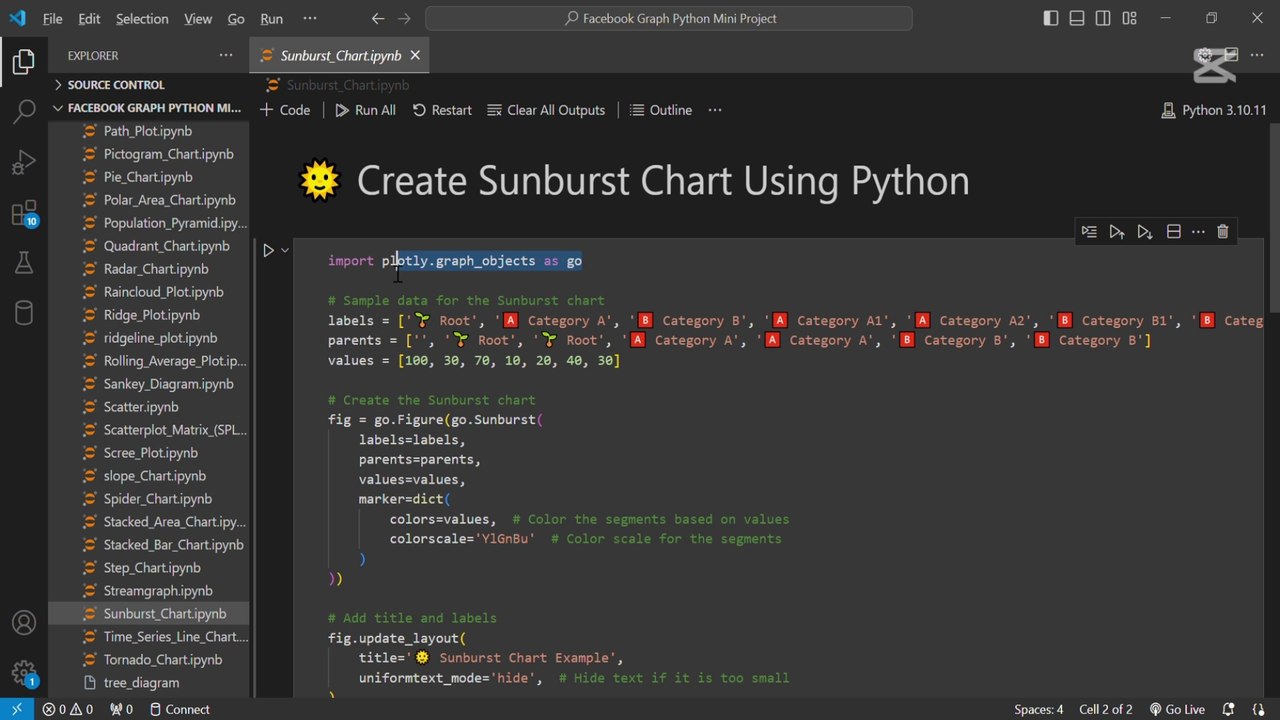The height and width of the screenshot is (720, 1280).
Task: Open the Selection menu
Action: [142, 19]
